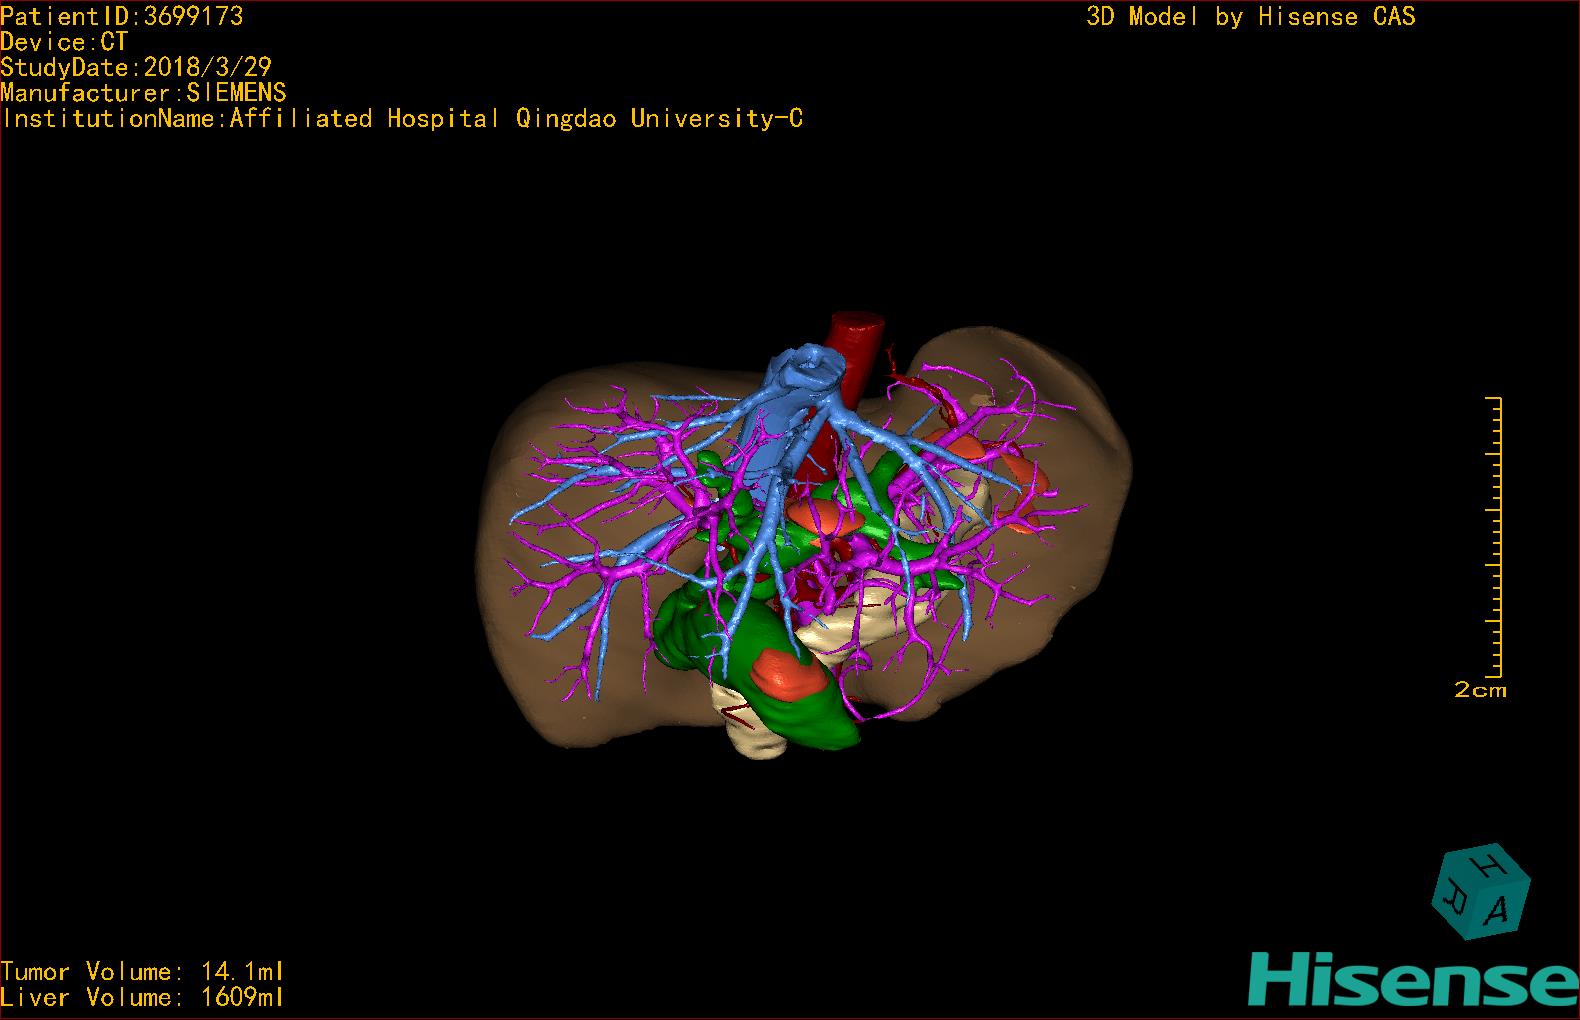Screen dimensions: 1580x1020
Task: Click the 'Manufacturer:SIEMENS' text
Action: tap(143, 93)
